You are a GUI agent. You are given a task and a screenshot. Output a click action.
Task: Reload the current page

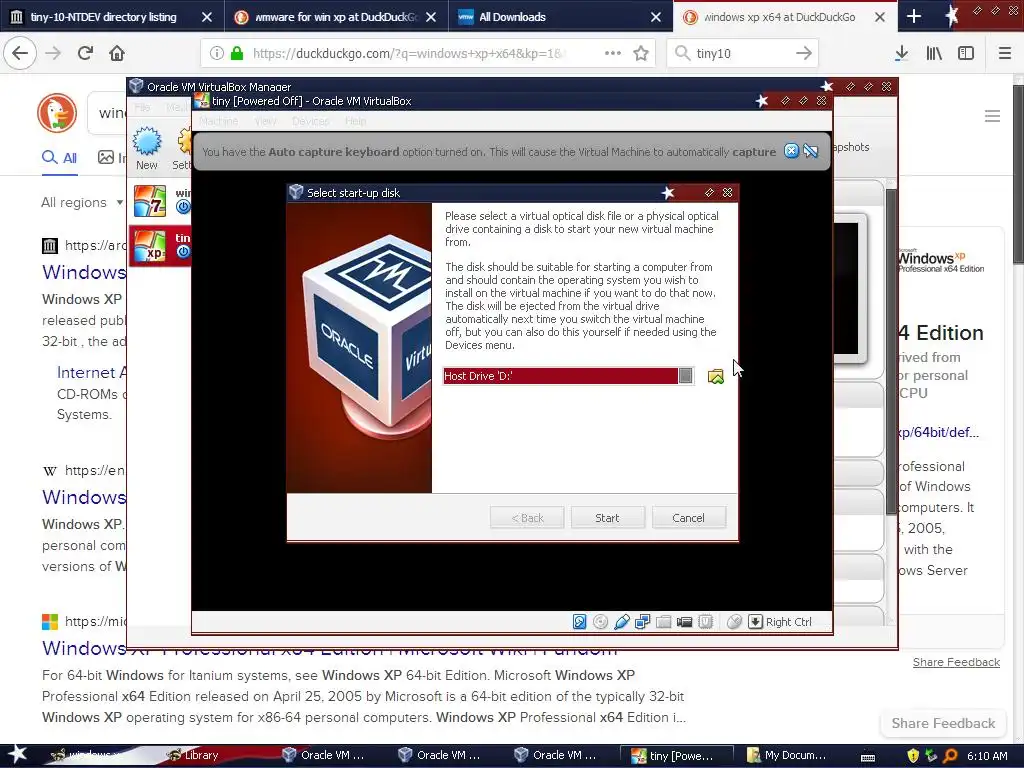[x=85, y=53]
